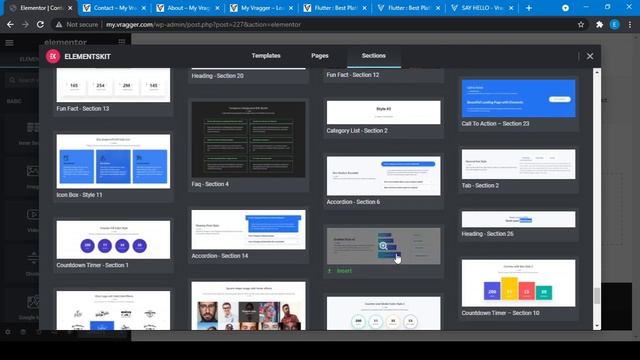Close the SAY HELLO browser tab
The image size is (640, 360).
tap(511, 8)
